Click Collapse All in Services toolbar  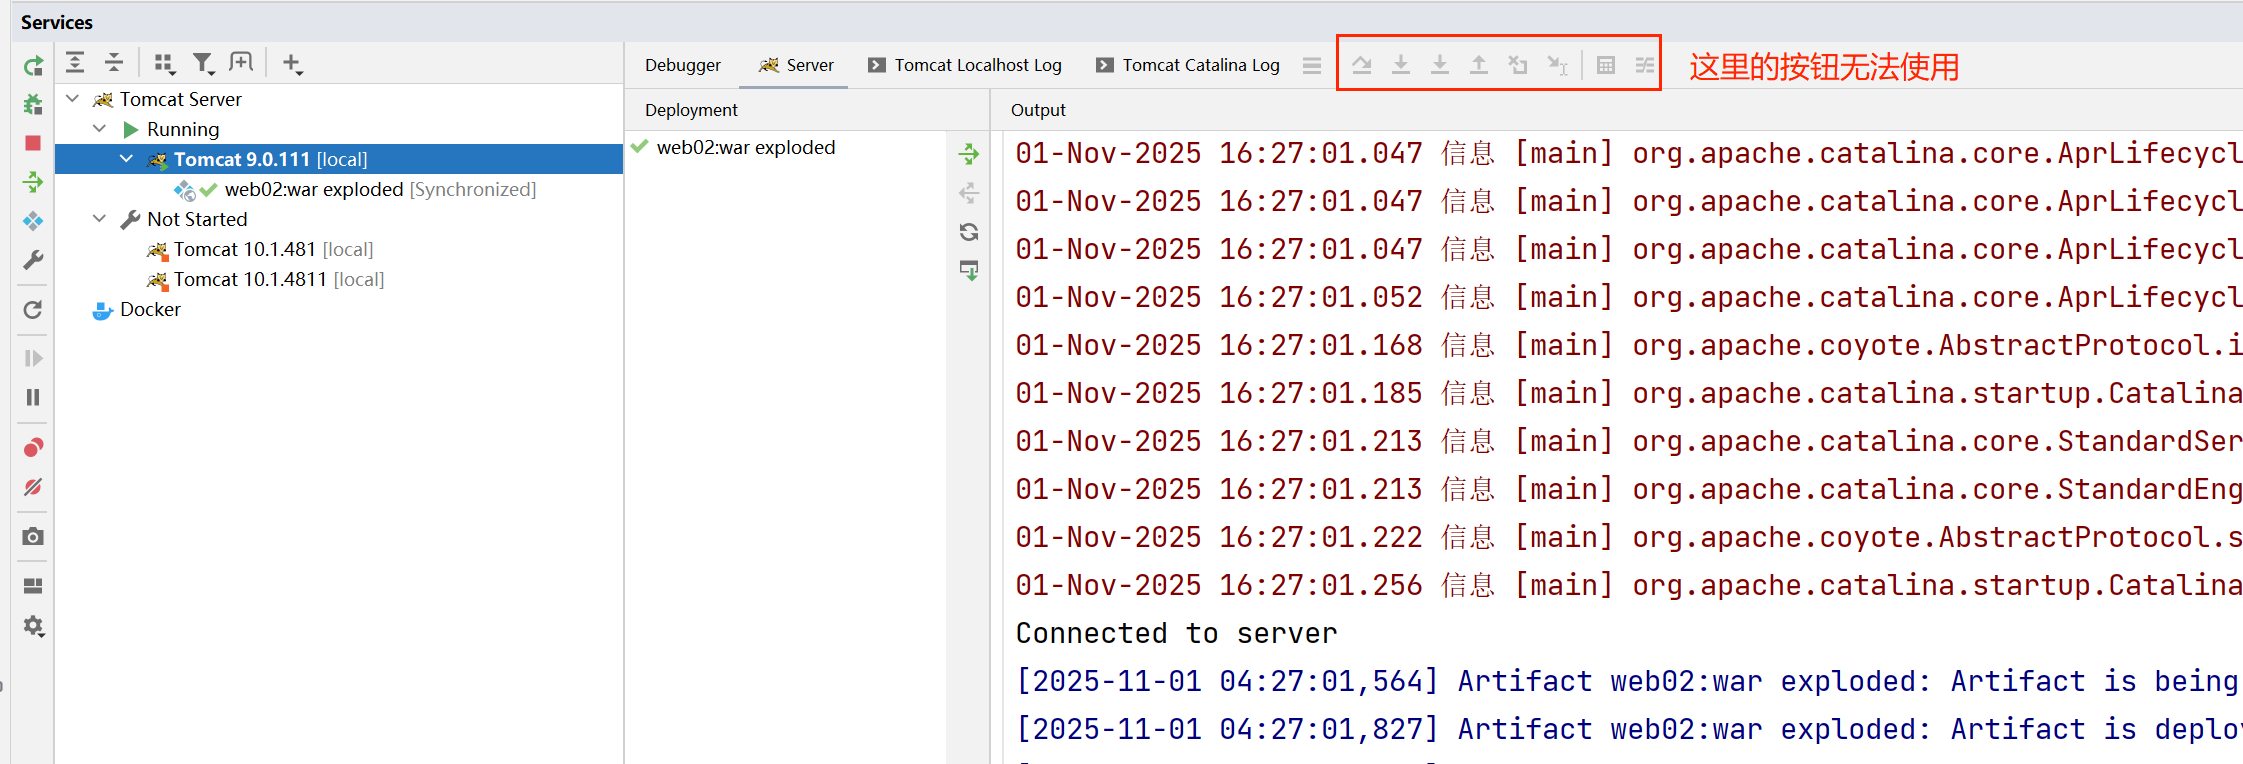(114, 63)
